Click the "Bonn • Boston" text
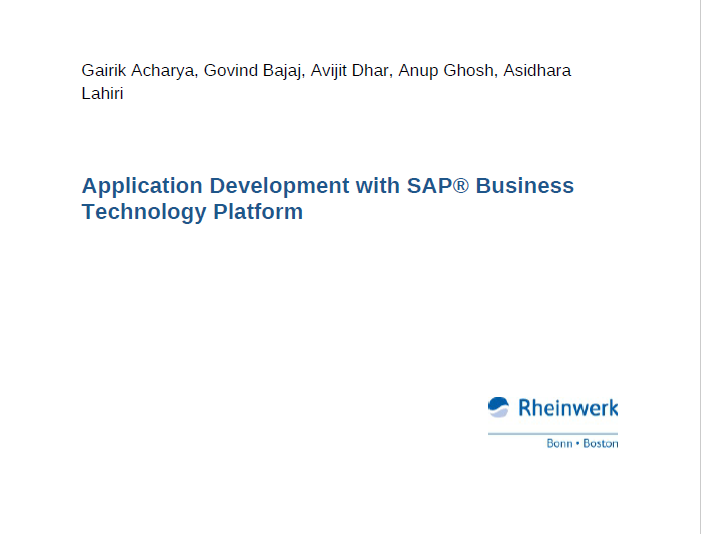 pyautogui.click(x=582, y=443)
